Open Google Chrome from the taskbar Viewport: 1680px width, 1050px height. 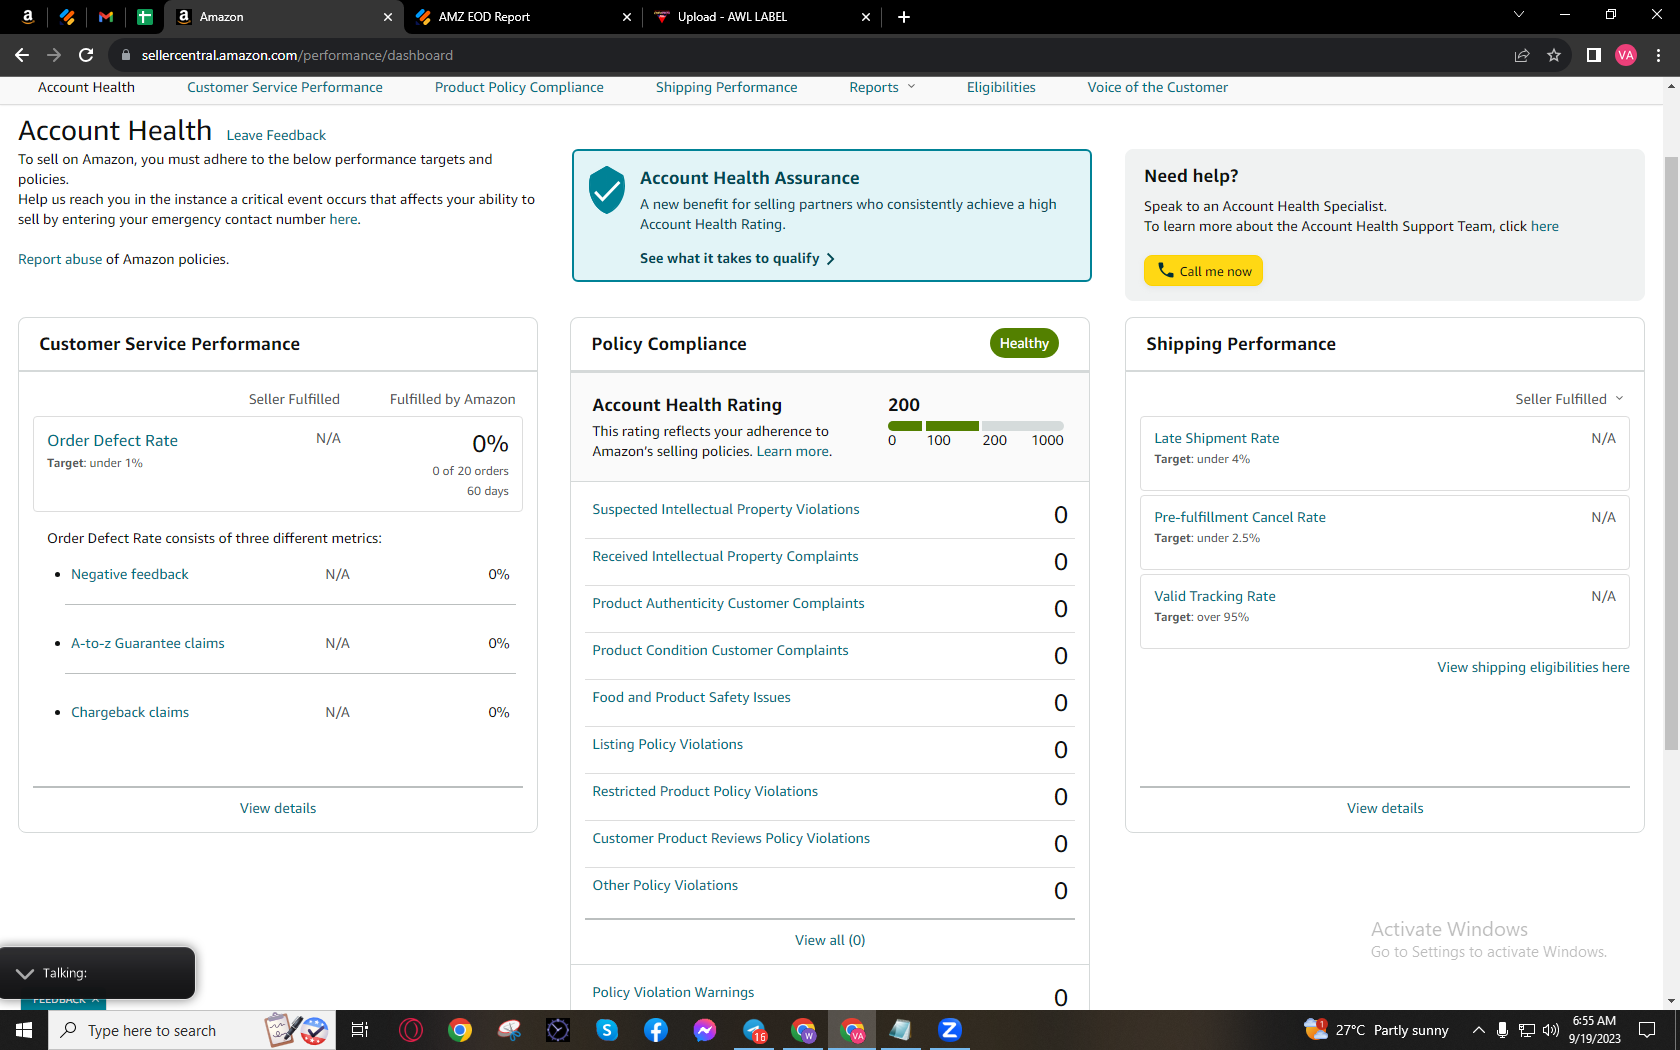[x=460, y=1030]
